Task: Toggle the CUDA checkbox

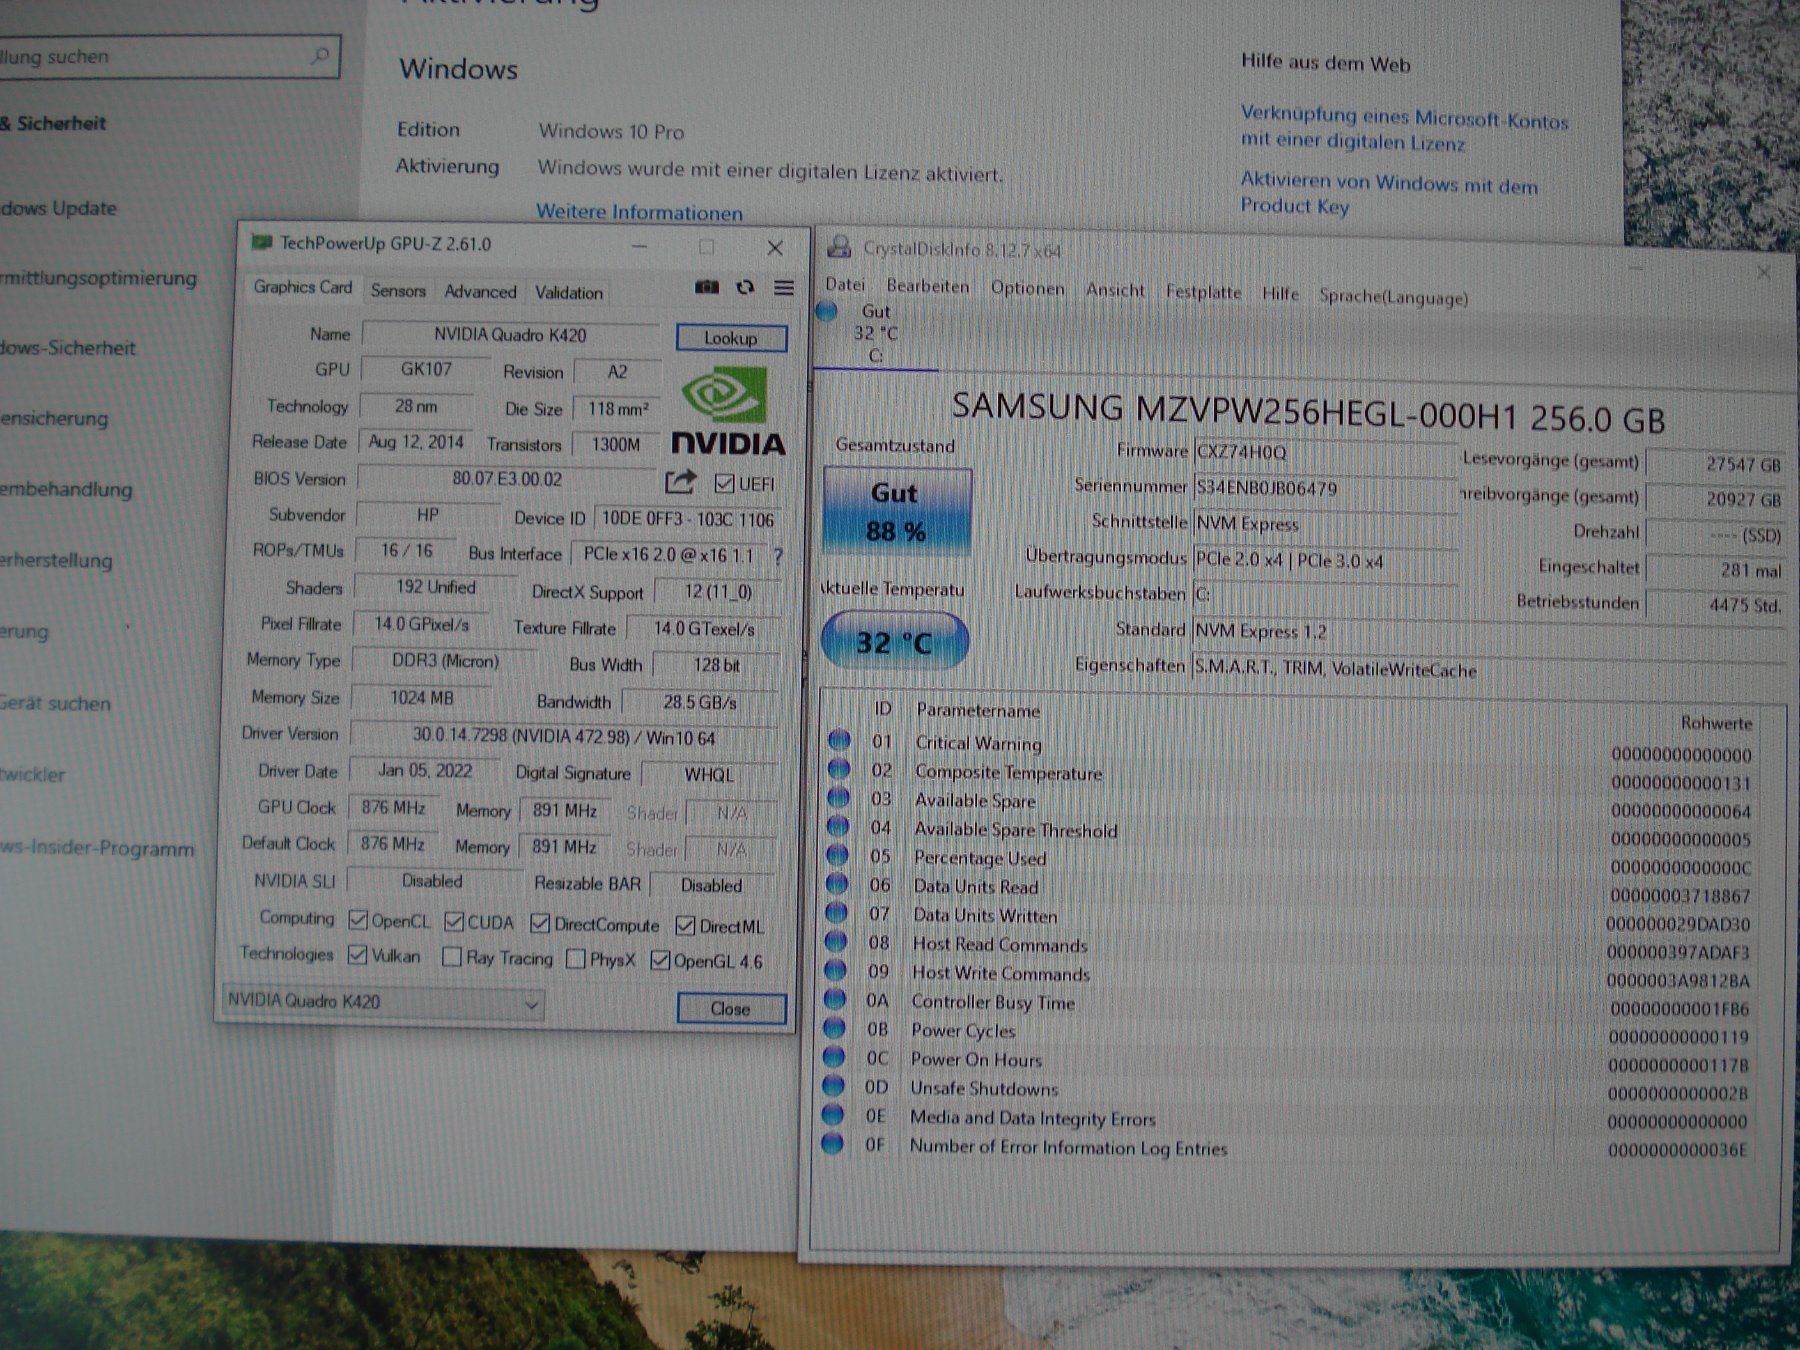Action: tap(454, 921)
